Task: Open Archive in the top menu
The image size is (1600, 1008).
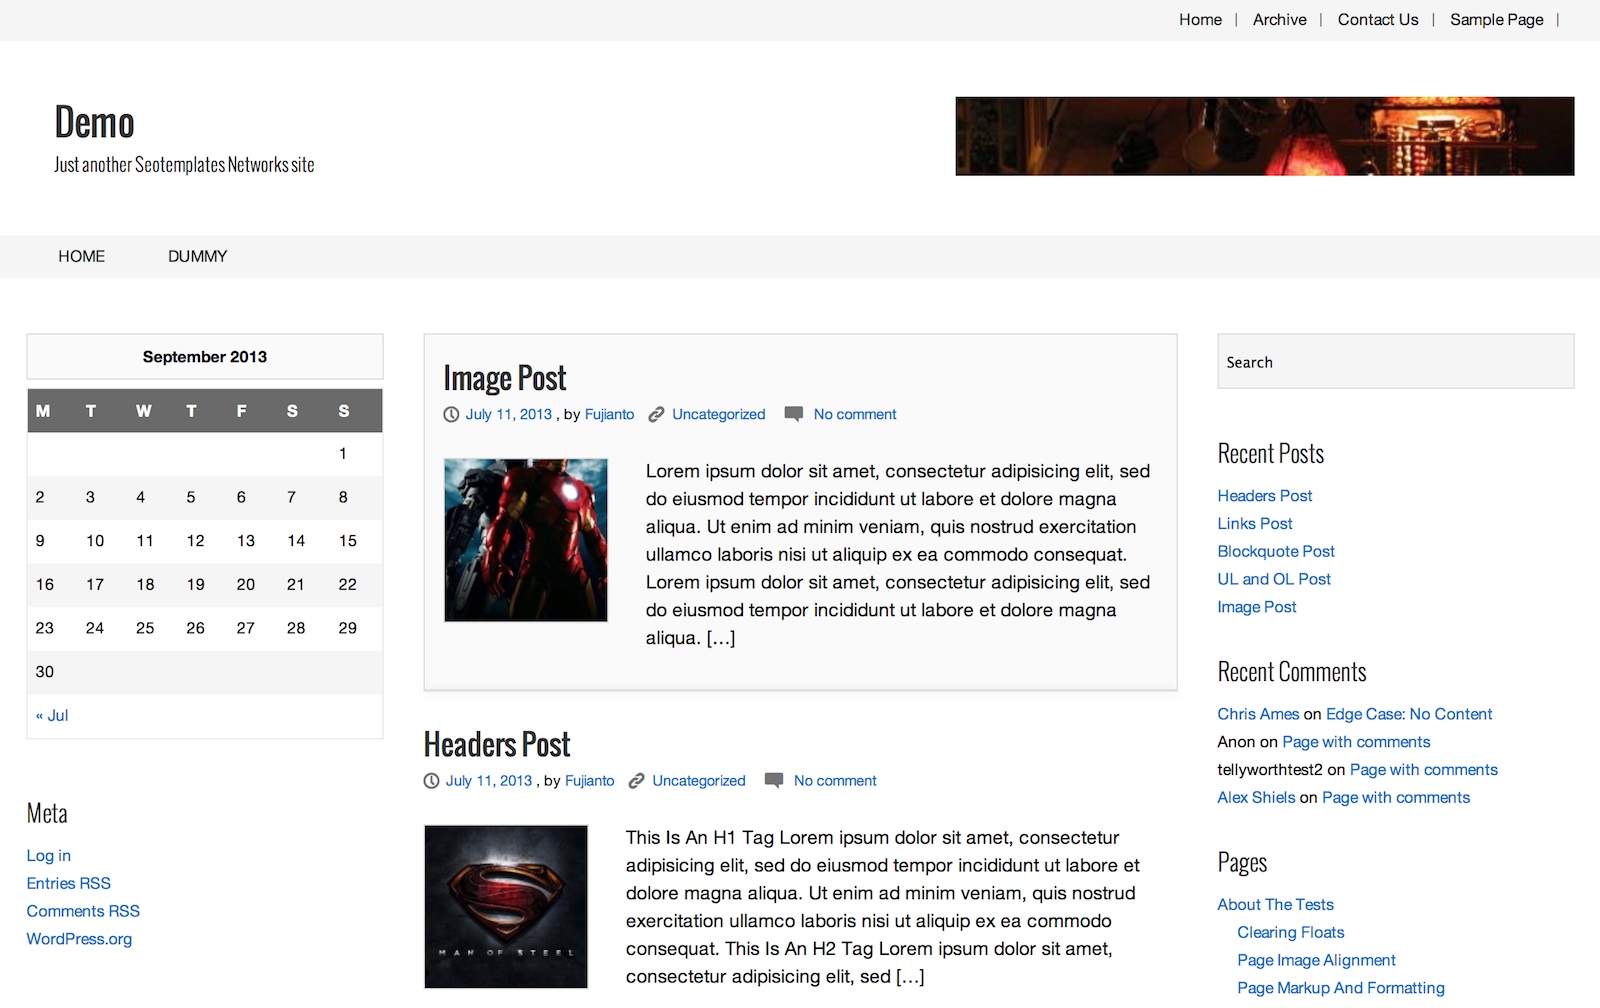Action: click(x=1279, y=20)
